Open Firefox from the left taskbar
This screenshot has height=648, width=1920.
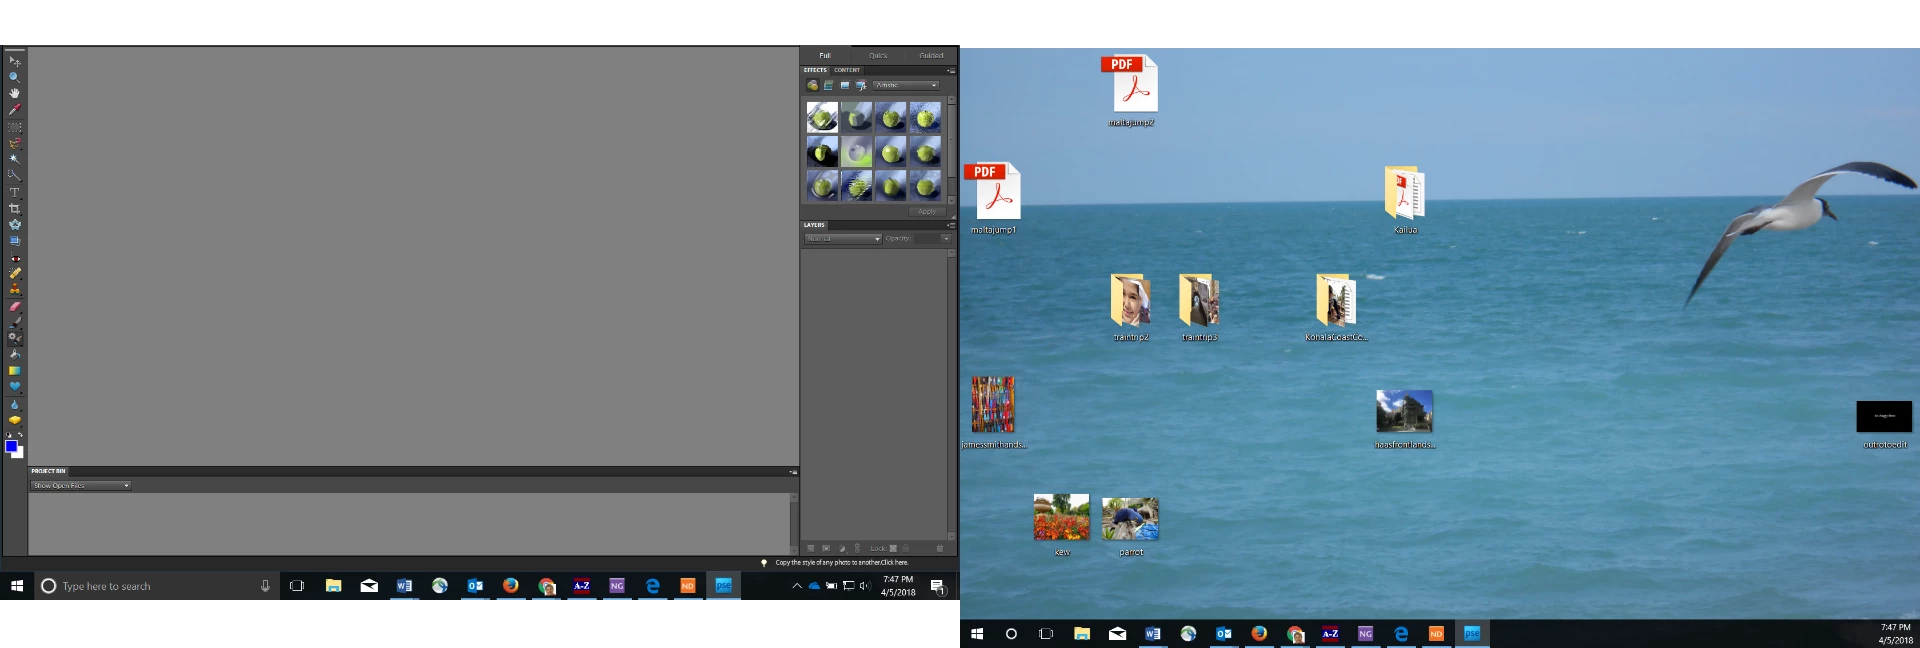point(511,586)
